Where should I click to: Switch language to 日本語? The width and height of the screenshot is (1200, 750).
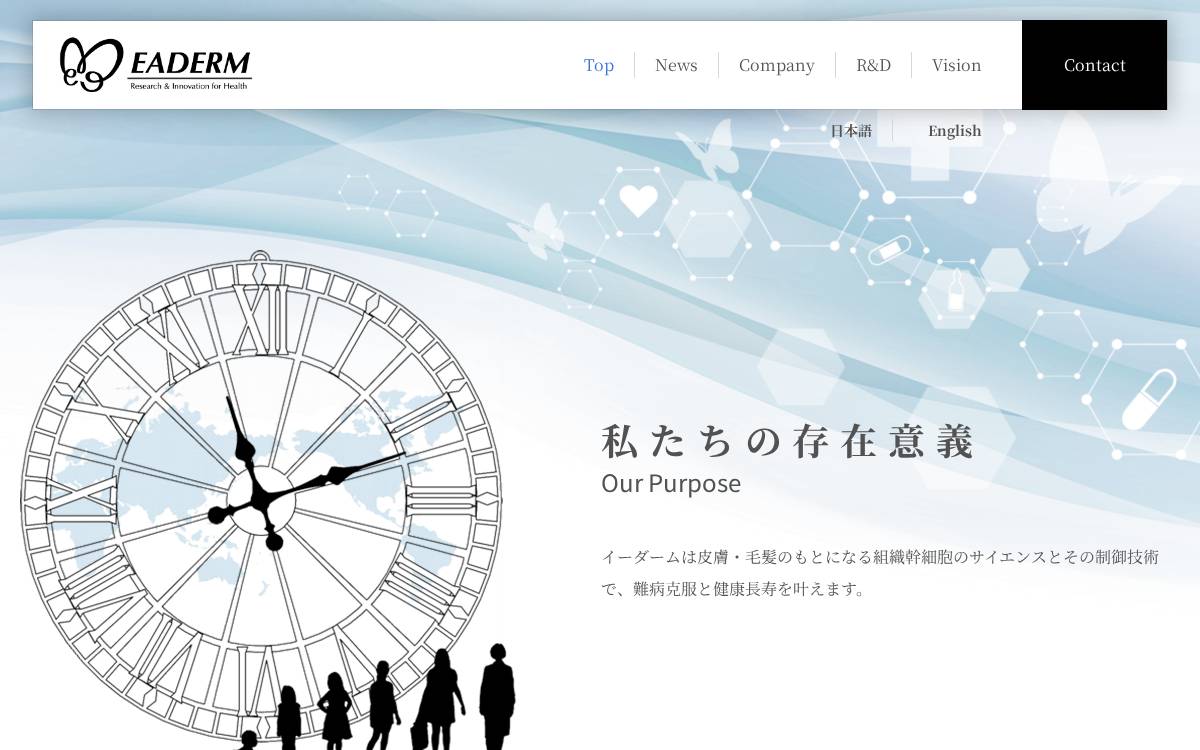pos(851,131)
